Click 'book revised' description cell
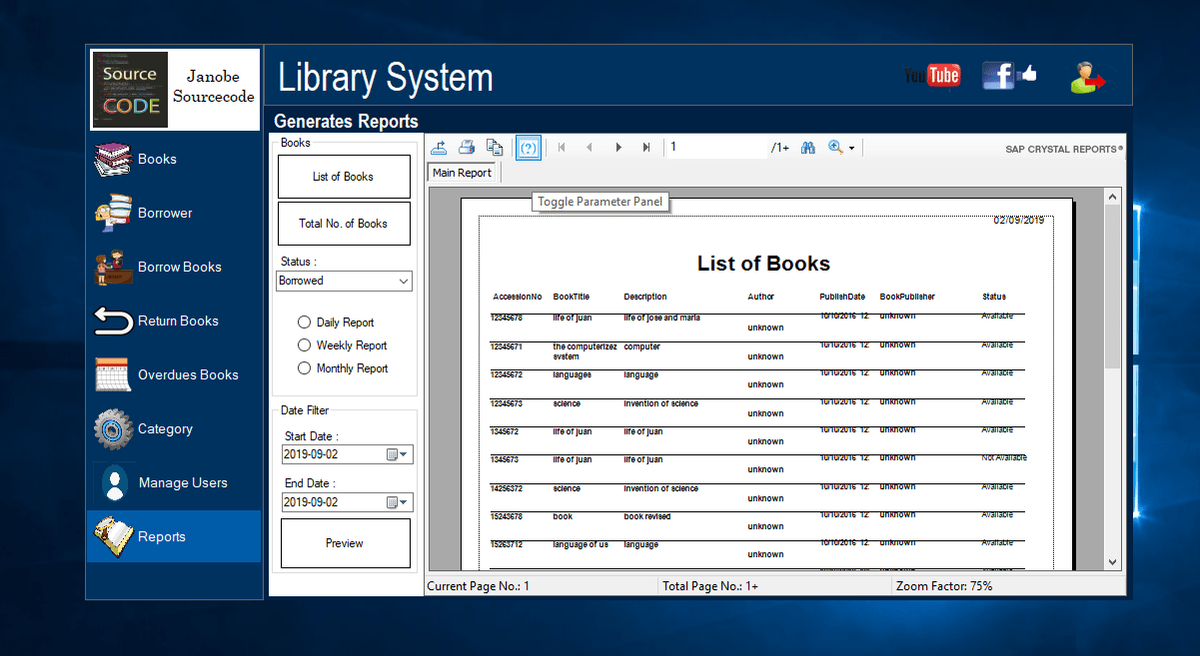The image size is (1200, 656). click(647, 517)
